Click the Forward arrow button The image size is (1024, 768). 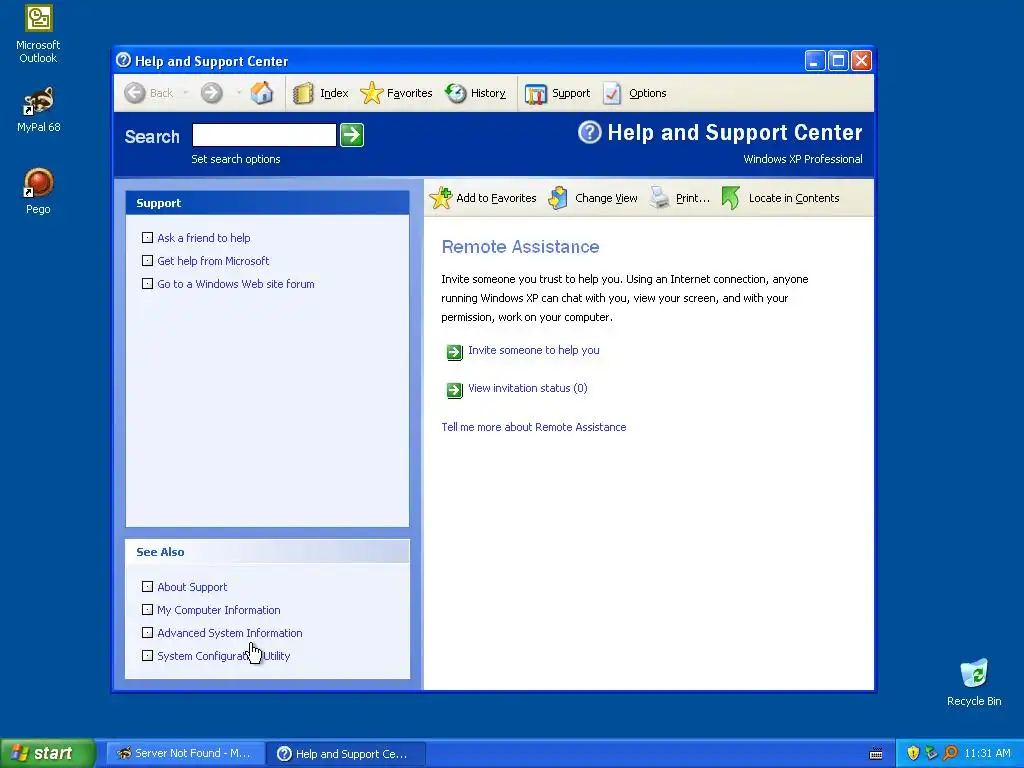coord(212,93)
